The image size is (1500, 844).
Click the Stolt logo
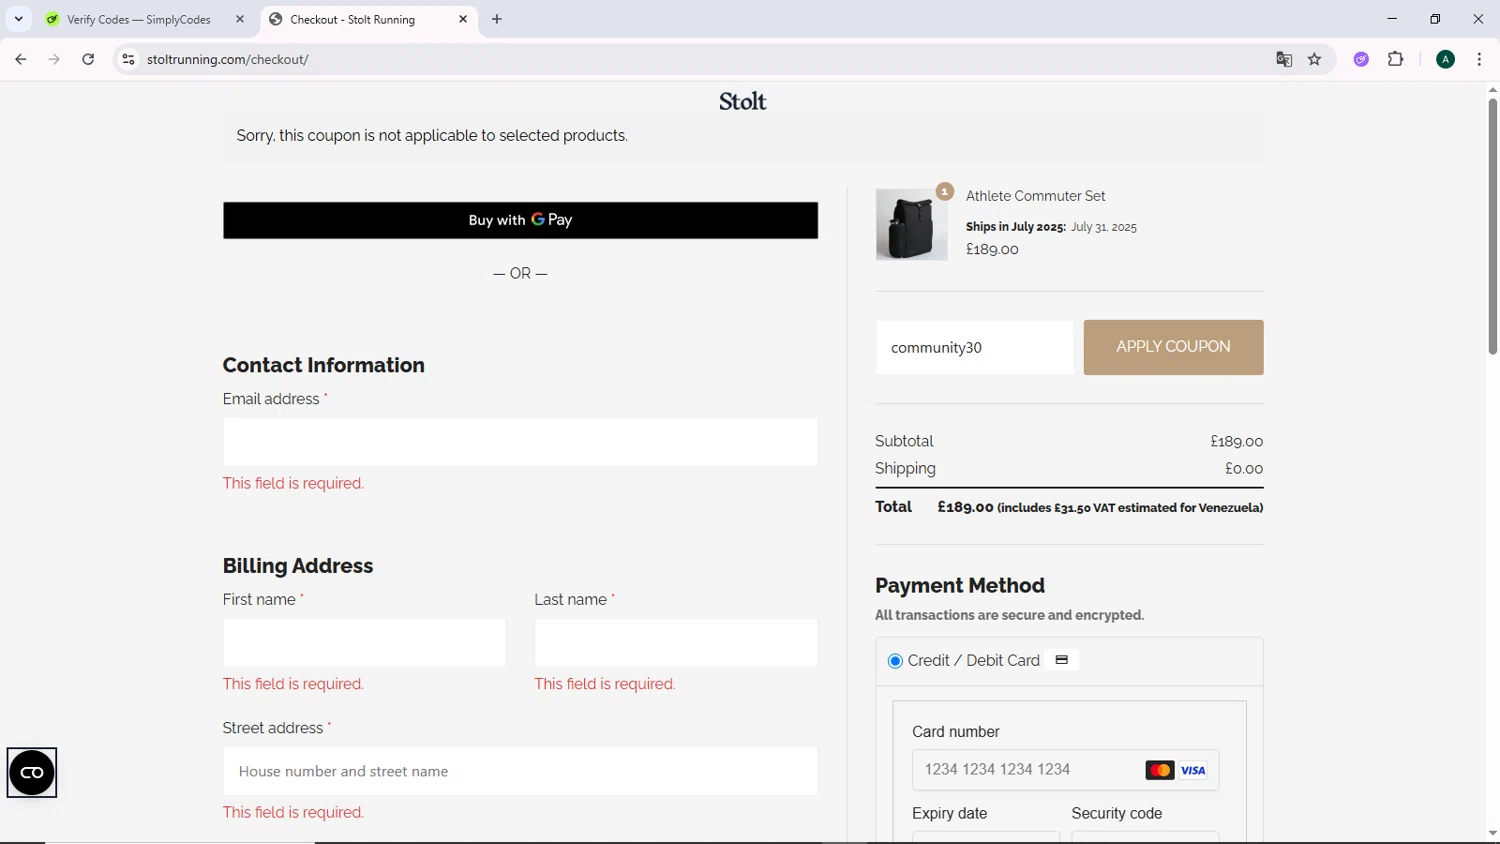742,101
